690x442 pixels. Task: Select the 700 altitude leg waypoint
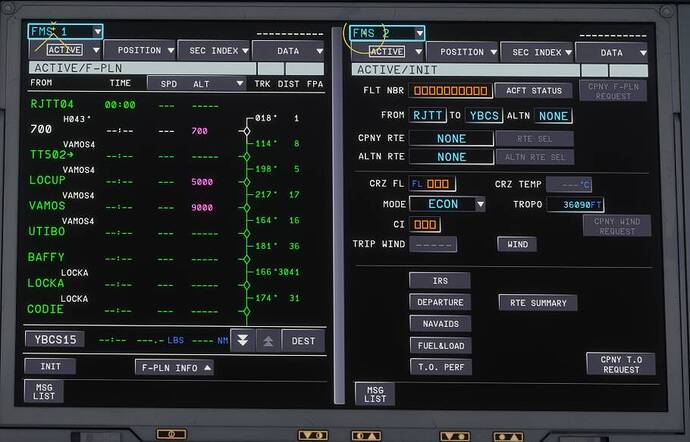(41, 129)
